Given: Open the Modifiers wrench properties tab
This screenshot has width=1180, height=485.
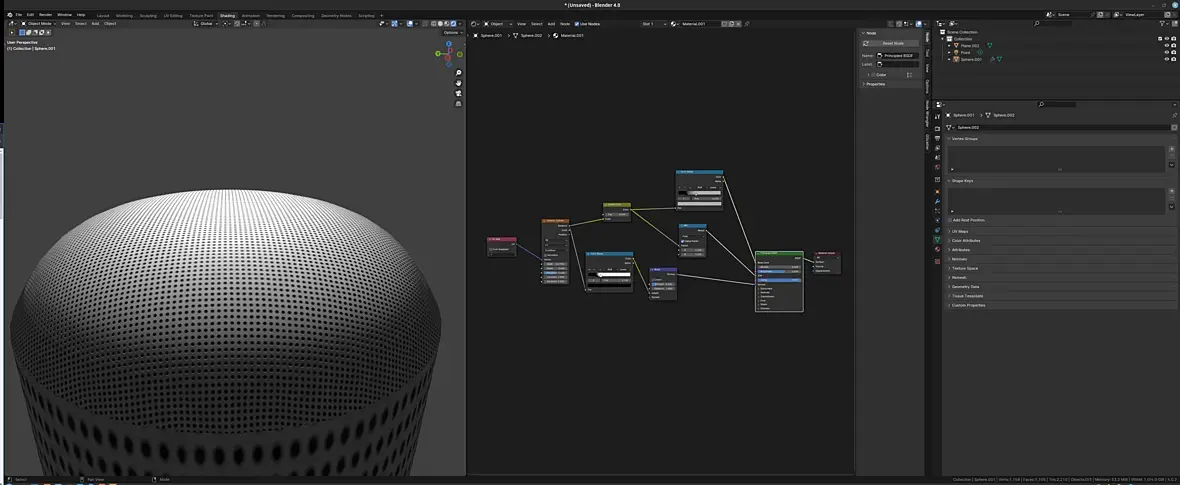Looking at the screenshot, I should [937, 202].
